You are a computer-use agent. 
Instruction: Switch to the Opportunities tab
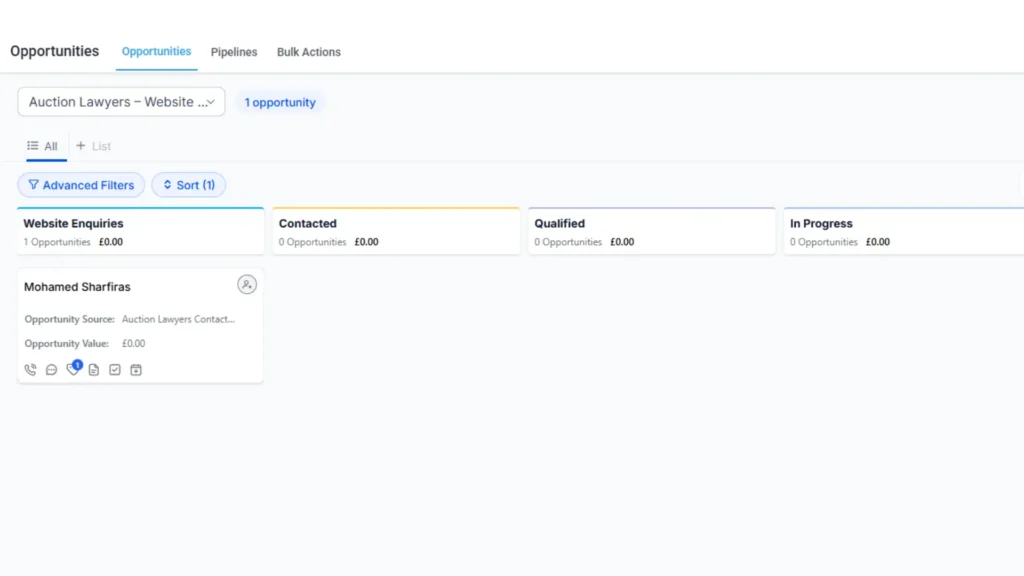(x=156, y=51)
